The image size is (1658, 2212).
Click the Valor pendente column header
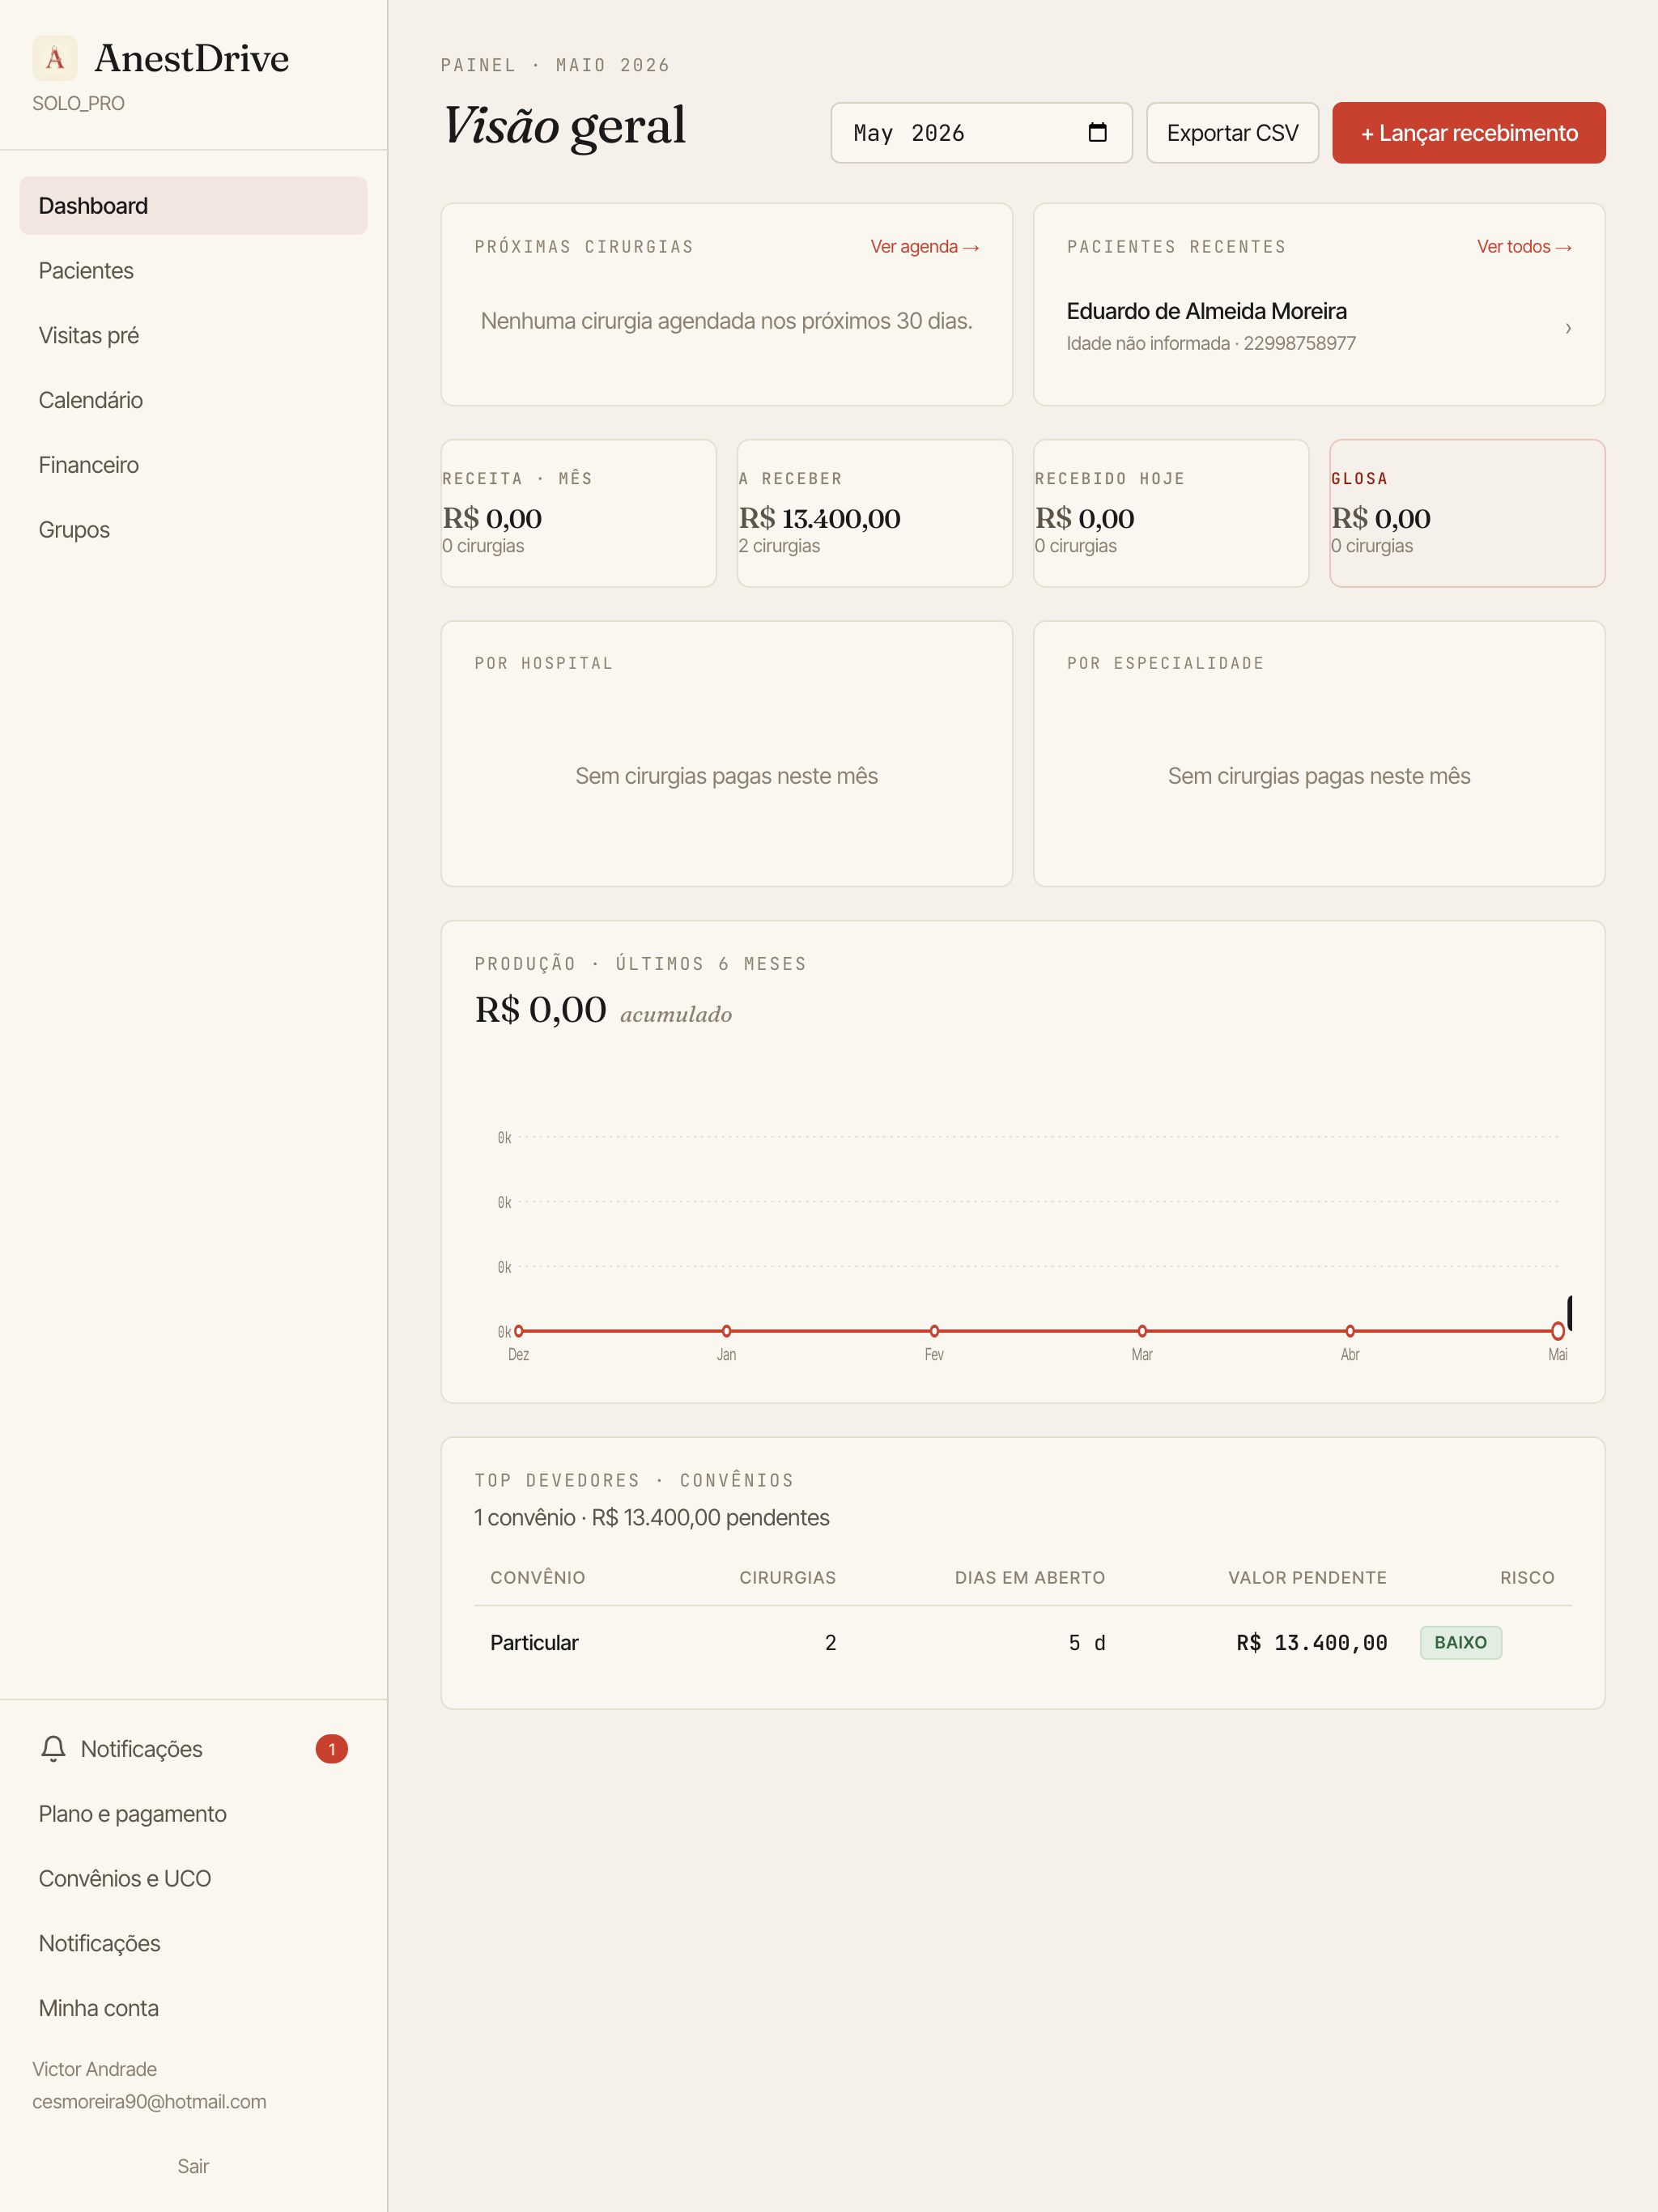(x=1307, y=1577)
